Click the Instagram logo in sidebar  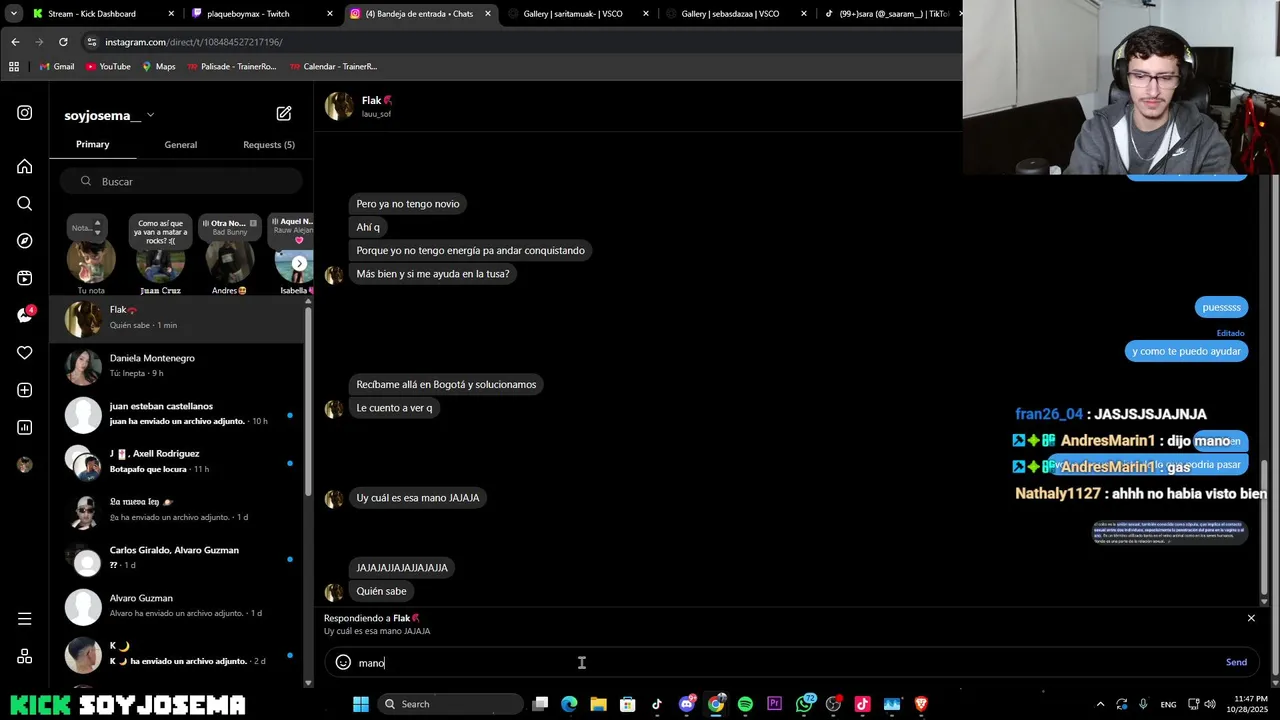(25, 113)
